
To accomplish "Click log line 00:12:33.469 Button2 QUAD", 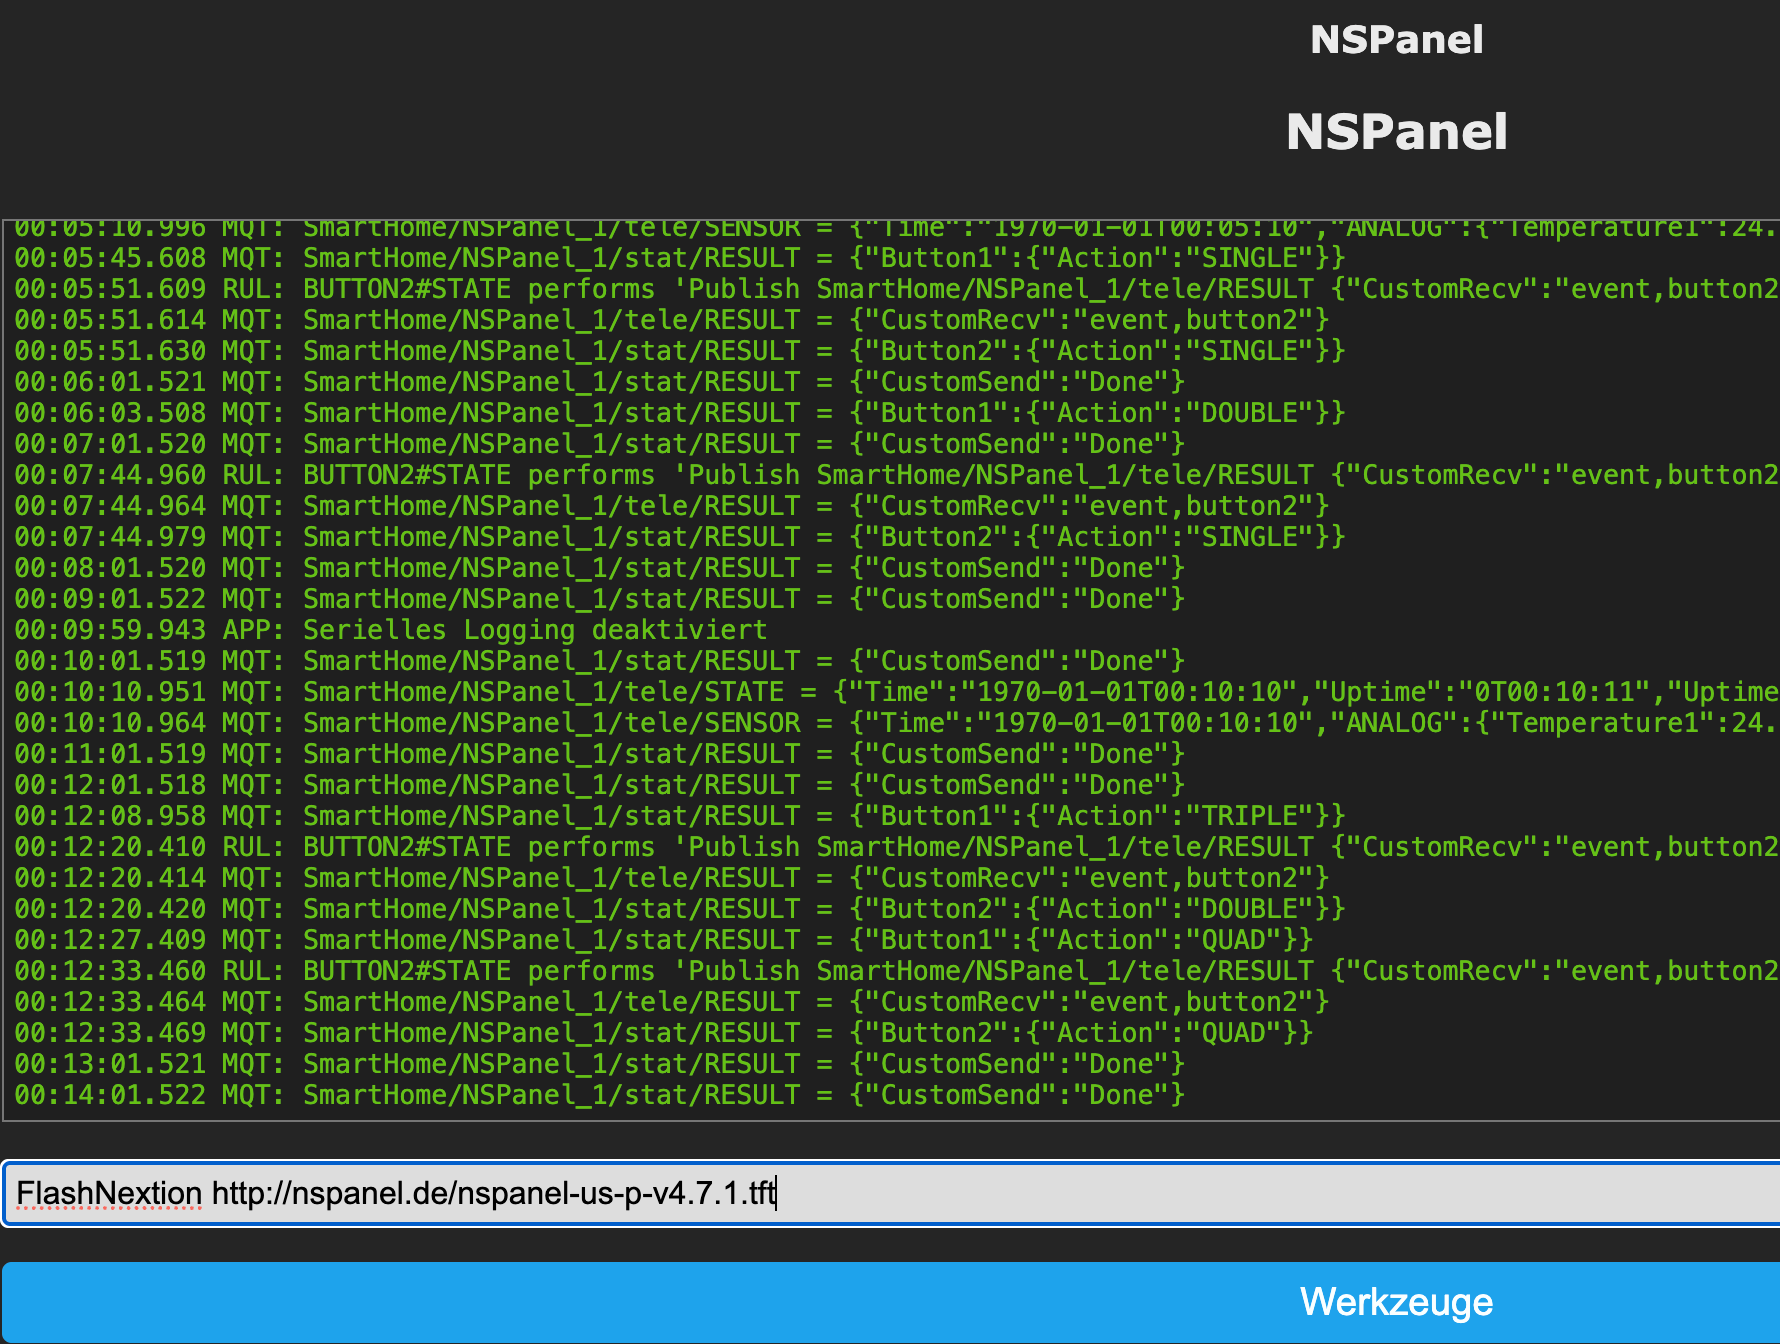I will click(x=664, y=1033).
